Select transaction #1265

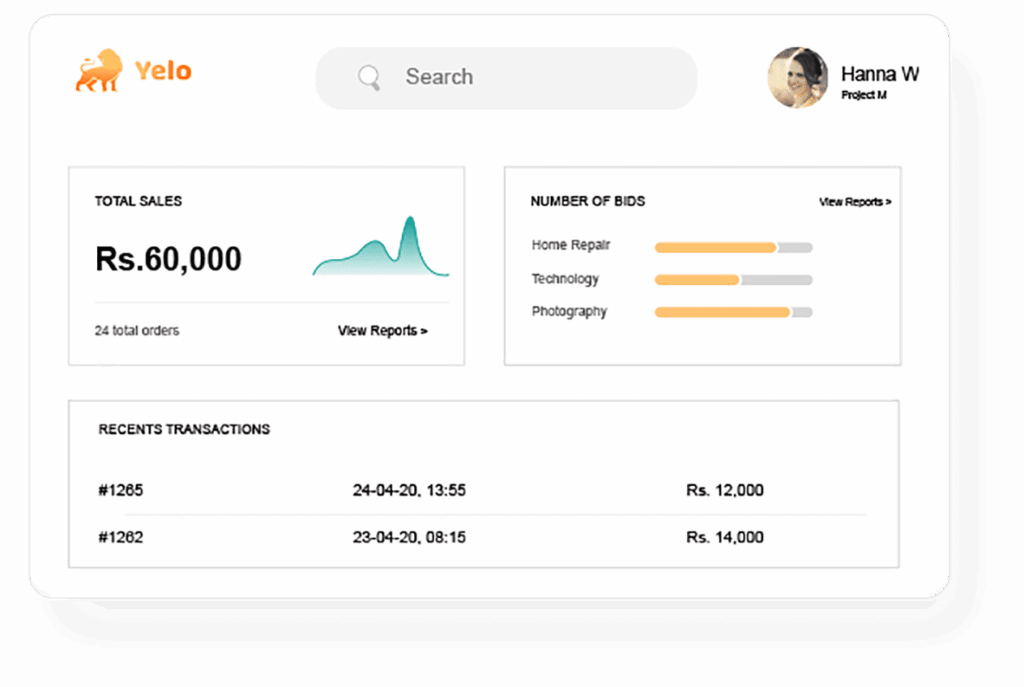121,490
